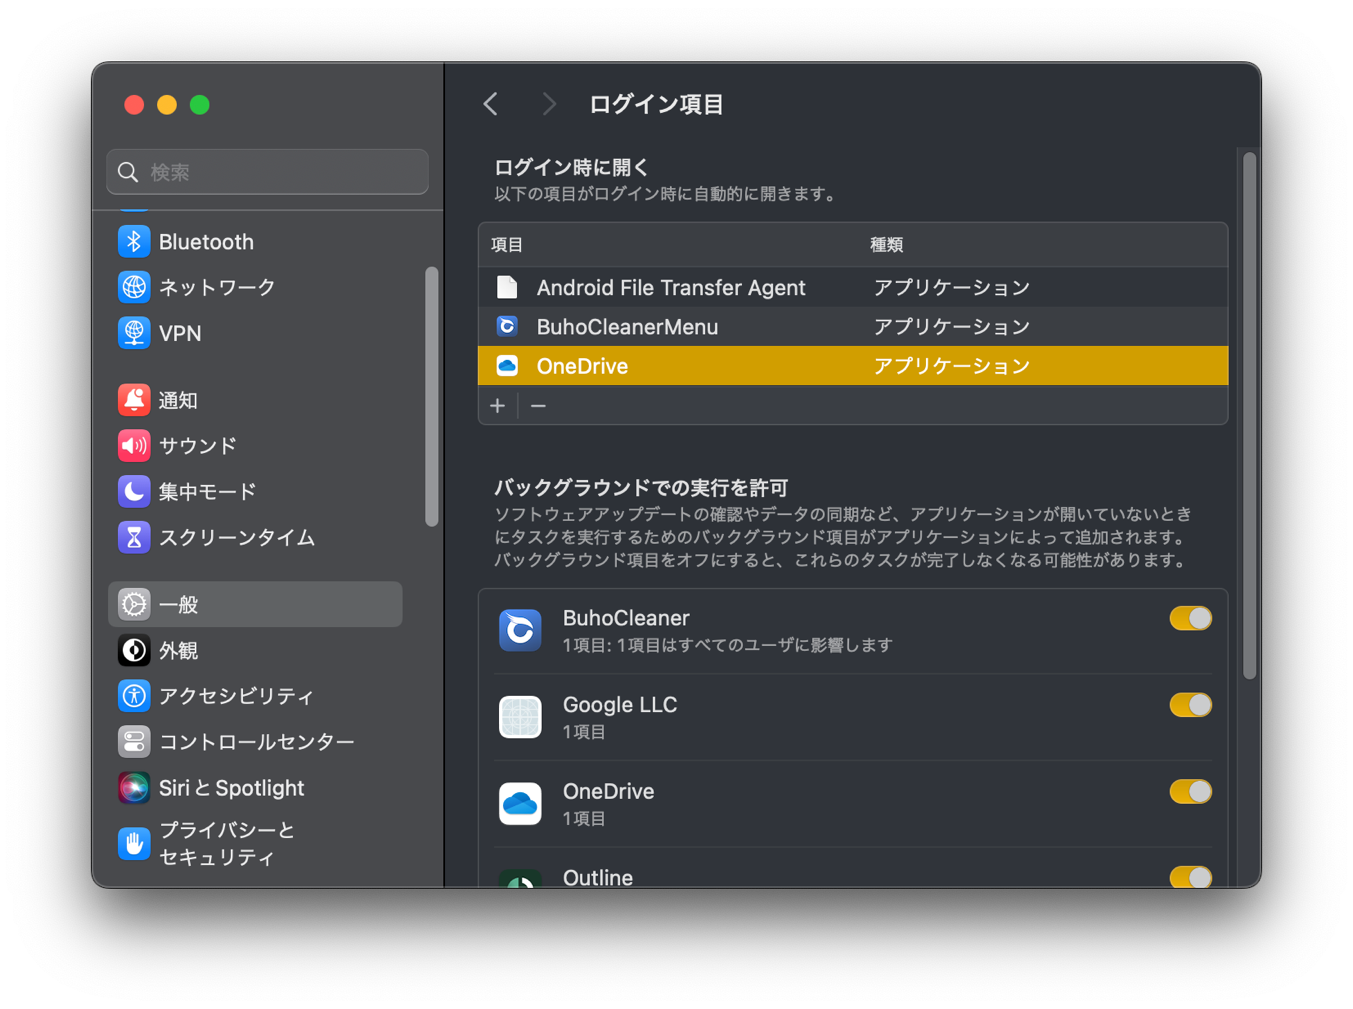1353x1009 pixels.
Task: Click the OneDrive cloud icon in login list
Action: (507, 365)
